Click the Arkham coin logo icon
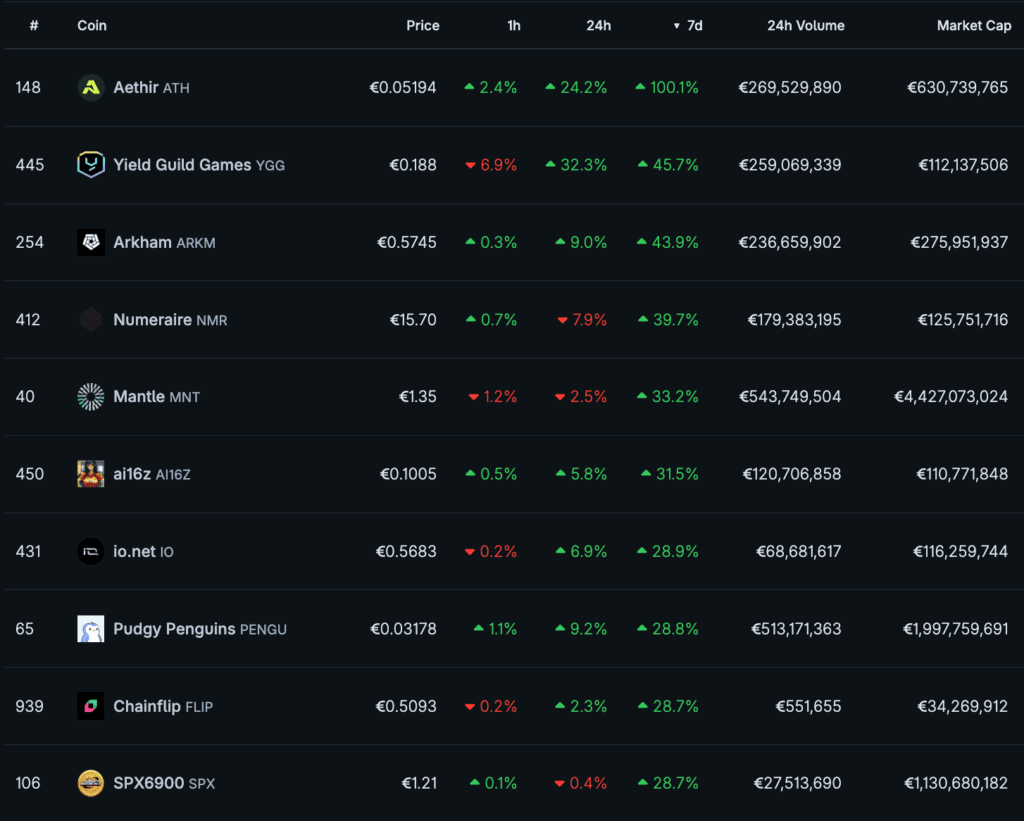The width and height of the screenshot is (1024, 821). click(91, 242)
